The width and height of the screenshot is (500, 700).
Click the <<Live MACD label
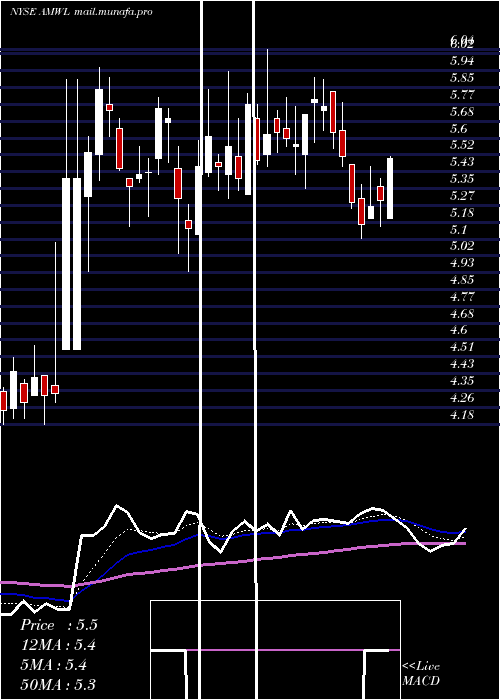tap(421, 674)
